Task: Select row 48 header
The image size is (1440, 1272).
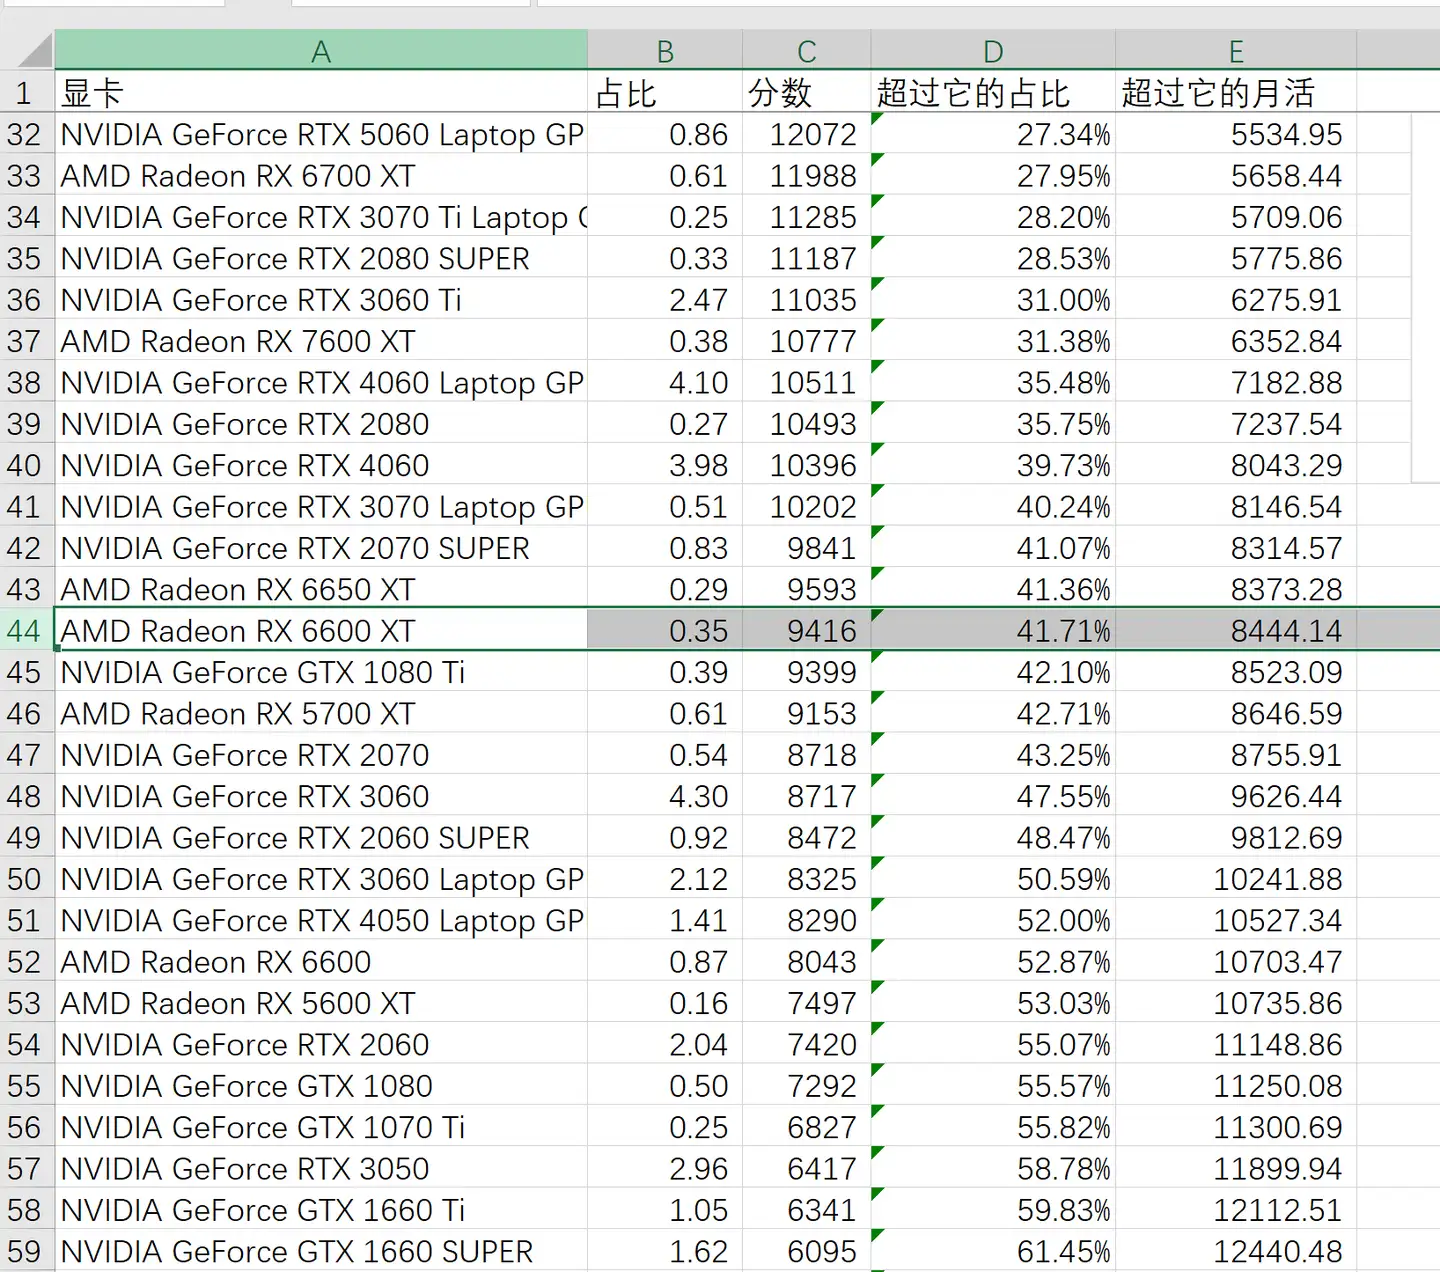Action: pos(27,796)
